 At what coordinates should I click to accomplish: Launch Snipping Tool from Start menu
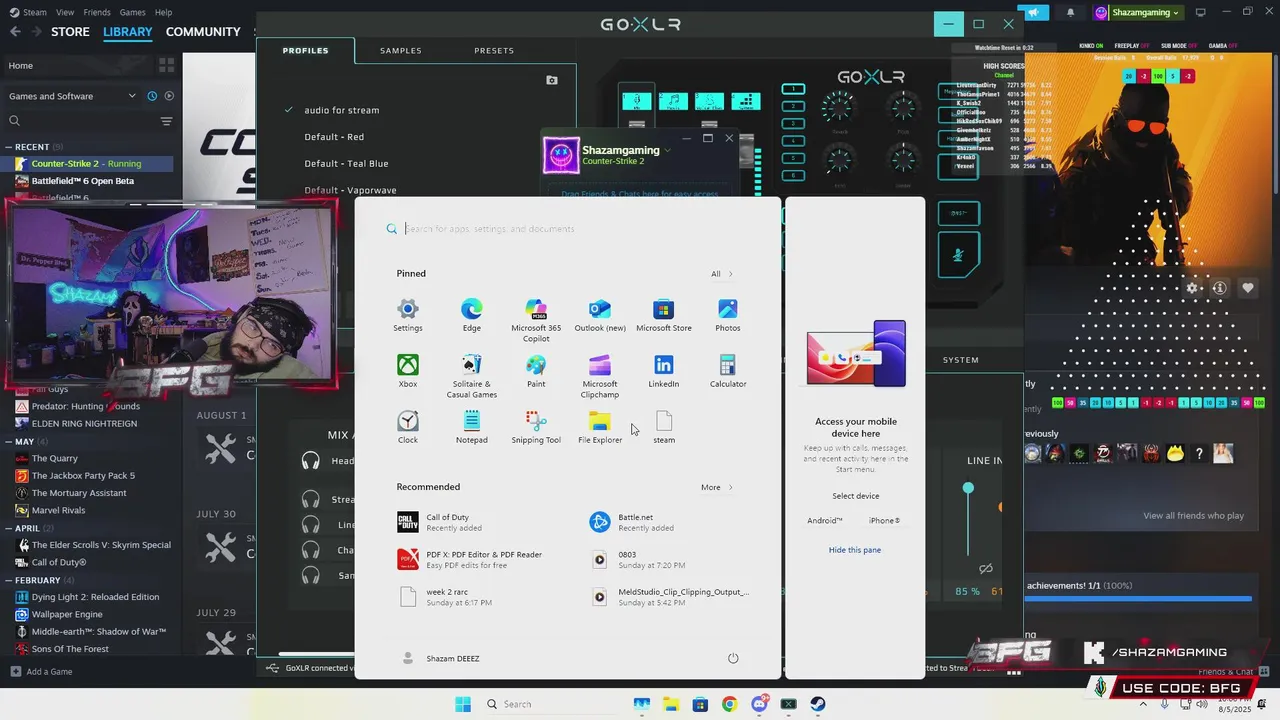[x=536, y=428]
